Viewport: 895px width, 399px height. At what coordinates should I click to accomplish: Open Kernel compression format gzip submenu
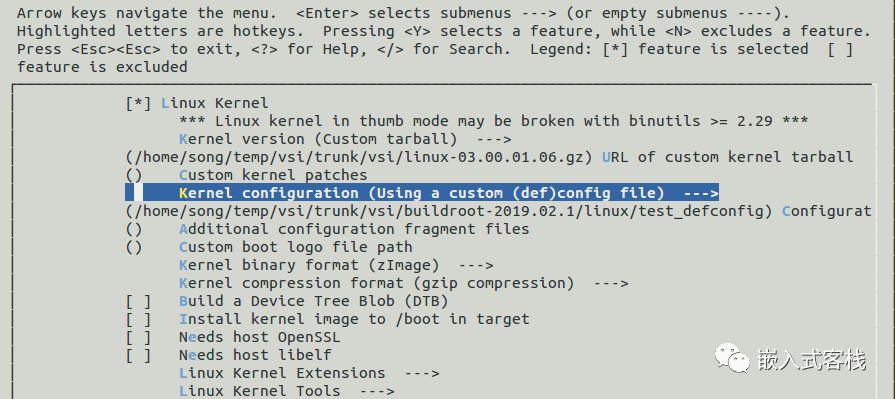click(404, 283)
